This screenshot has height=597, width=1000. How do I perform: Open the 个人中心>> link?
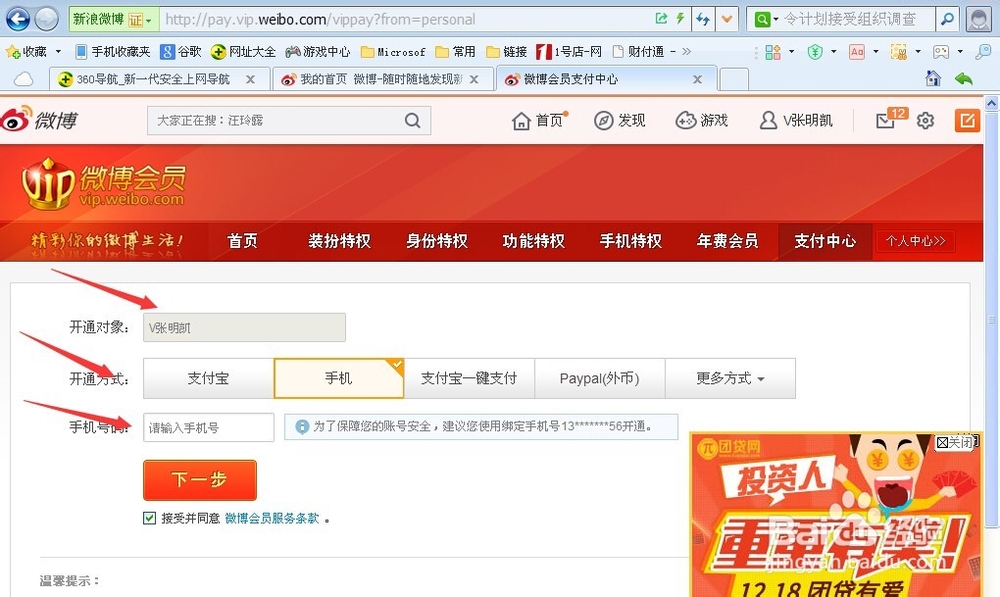point(915,241)
